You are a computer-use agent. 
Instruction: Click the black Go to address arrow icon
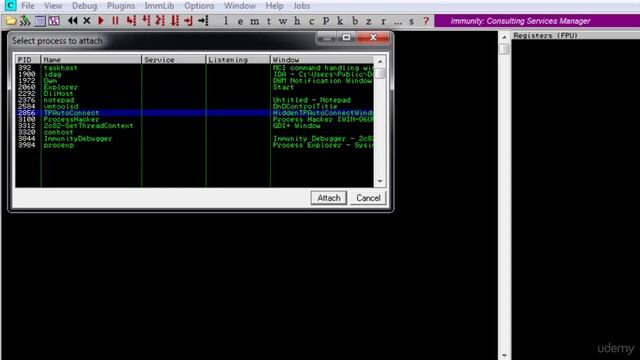203,21
